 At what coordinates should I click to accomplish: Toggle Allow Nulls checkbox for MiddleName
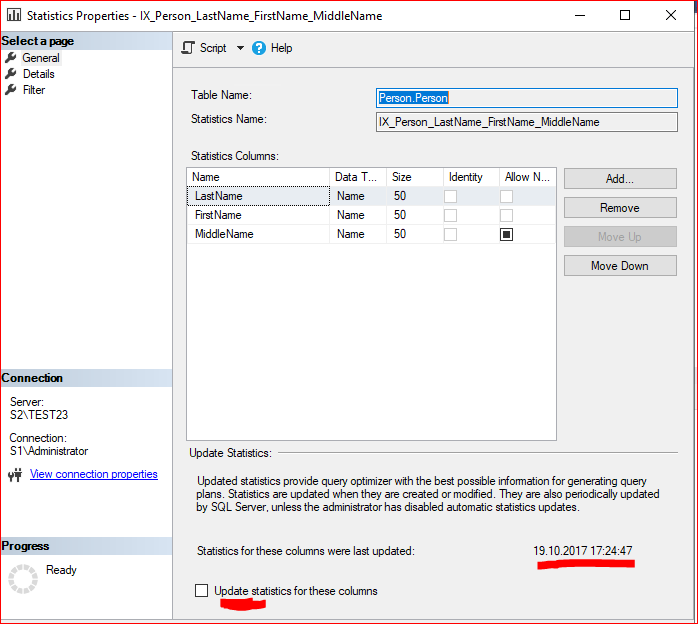[x=506, y=234]
